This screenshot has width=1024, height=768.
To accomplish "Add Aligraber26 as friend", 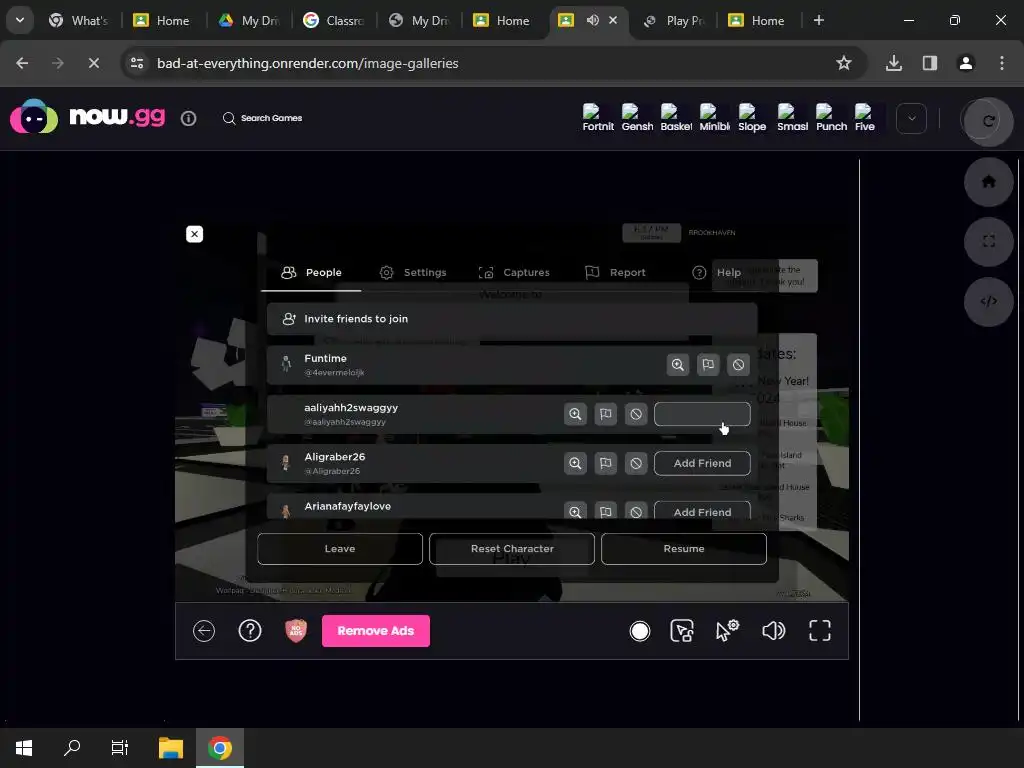I will (x=702, y=463).
